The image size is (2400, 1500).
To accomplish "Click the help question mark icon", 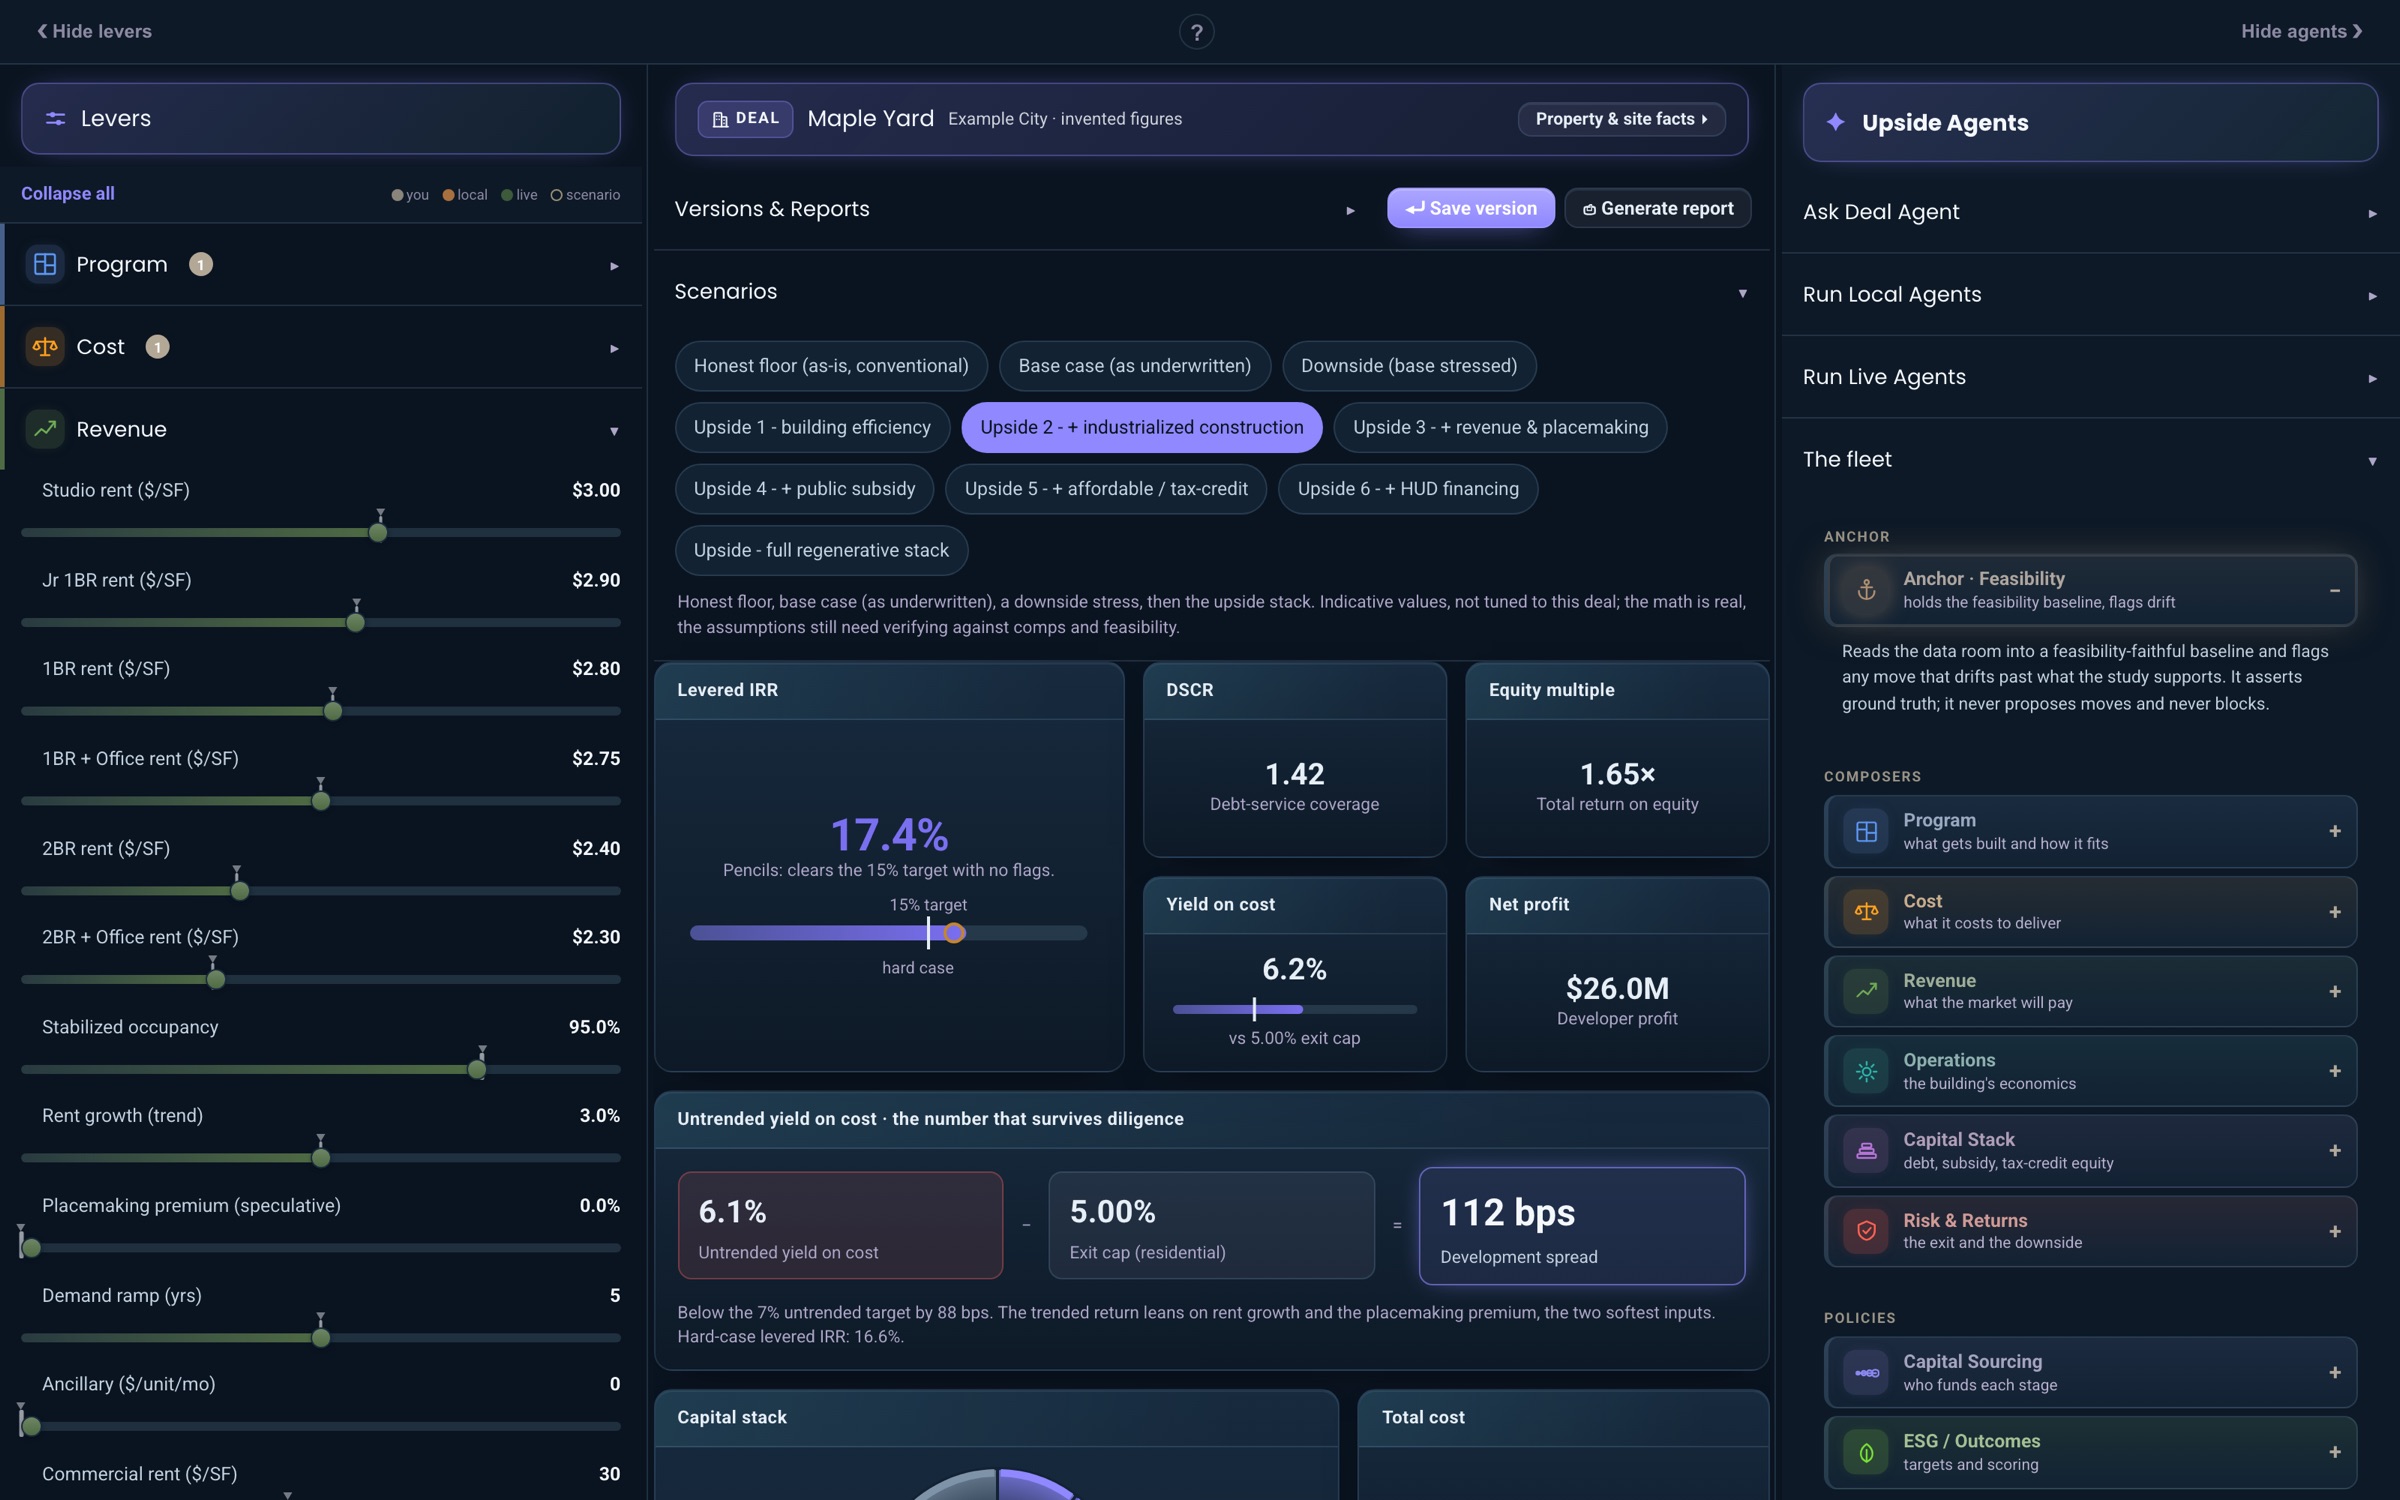I will pyautogui.click(x=1196, y=32).
